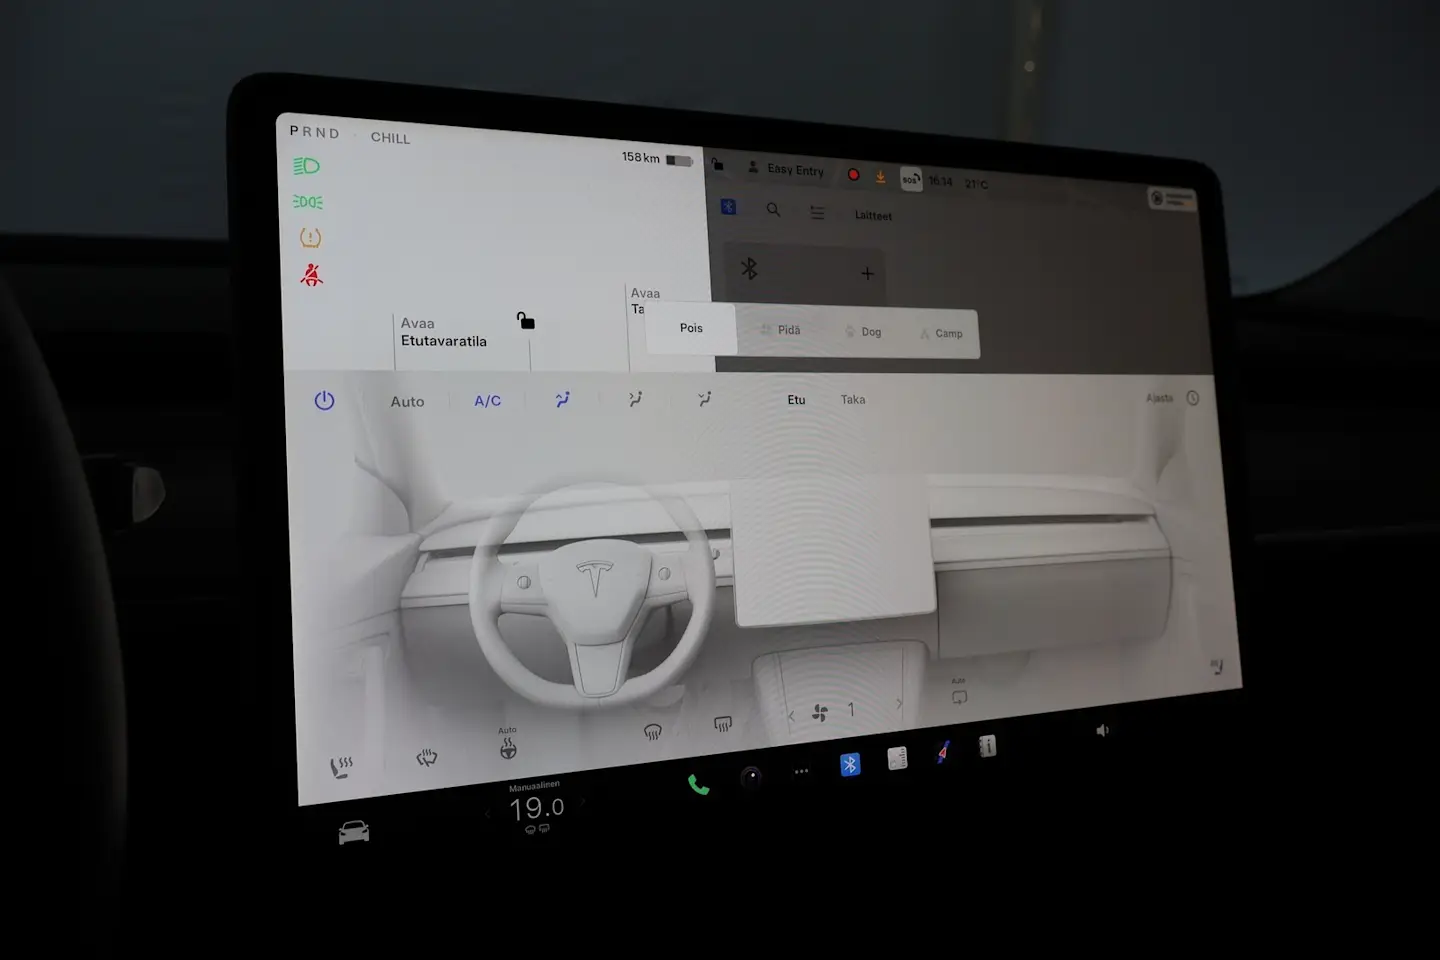
Task: Click the clock icon next to Ajasta
Action: click(x=1193, y=398)
